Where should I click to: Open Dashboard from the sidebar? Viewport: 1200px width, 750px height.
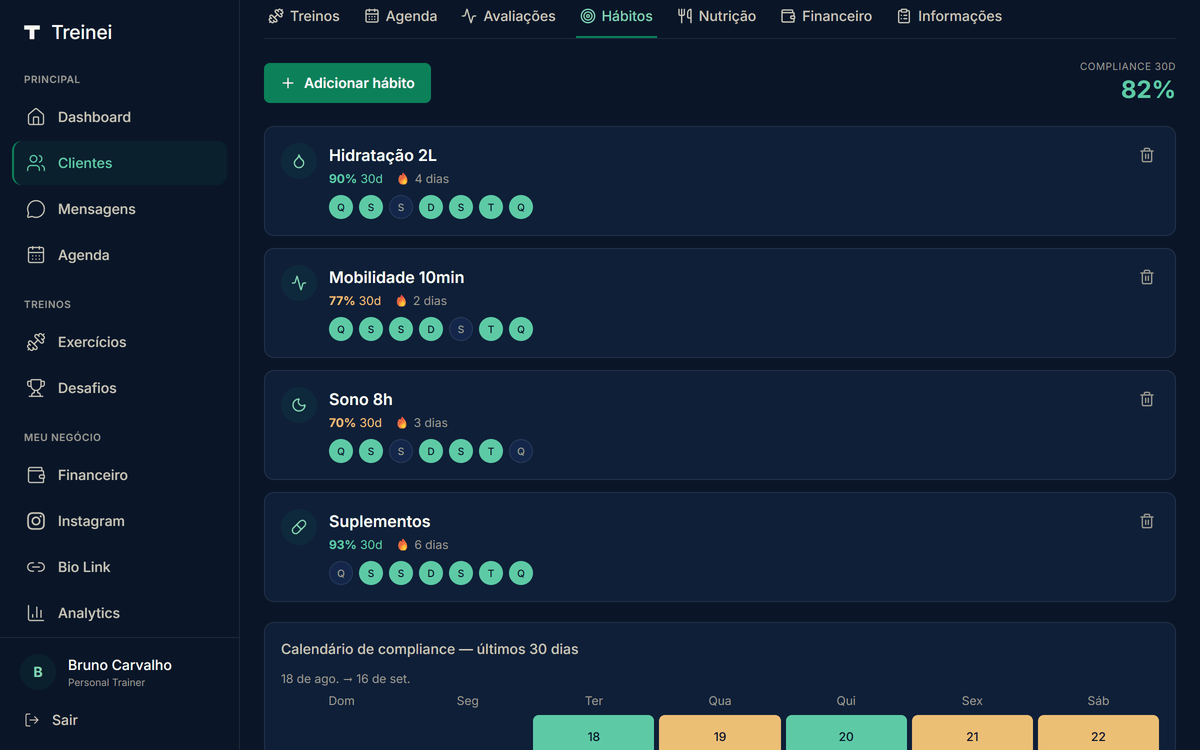[x=119, y=117]
